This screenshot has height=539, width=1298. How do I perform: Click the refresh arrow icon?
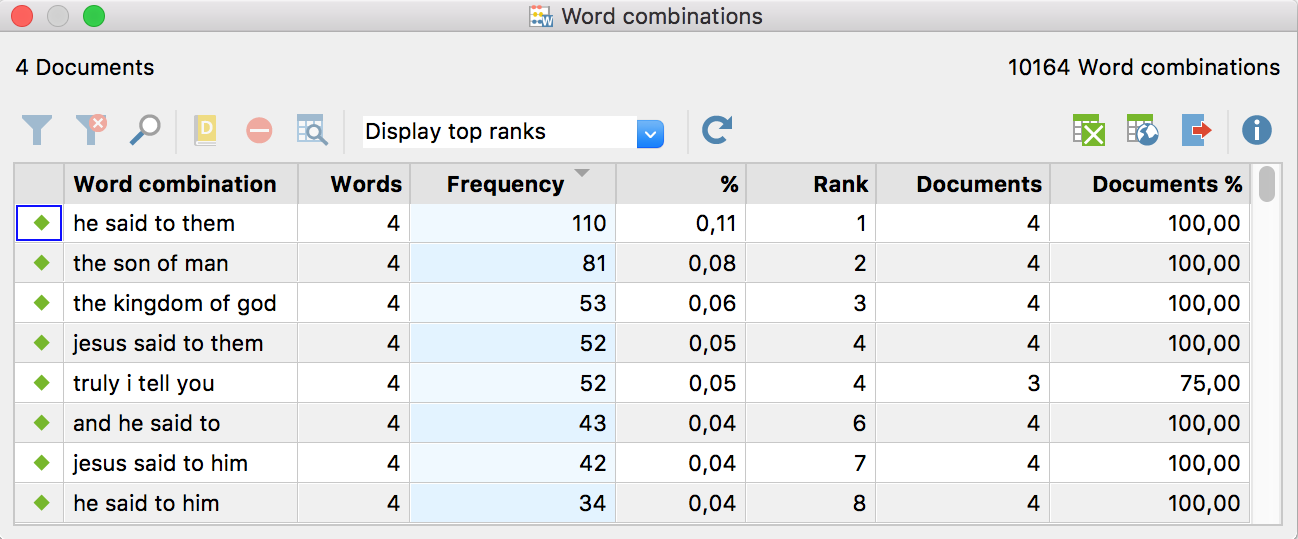(x=716, y=130)
